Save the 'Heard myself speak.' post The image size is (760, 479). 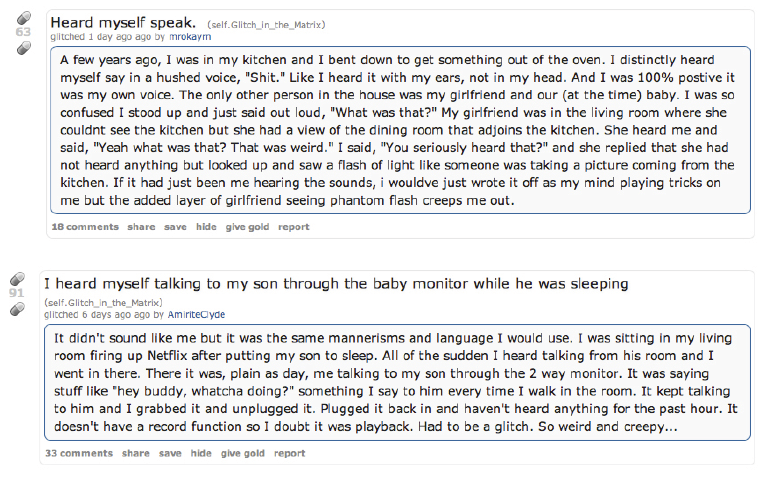175,227
